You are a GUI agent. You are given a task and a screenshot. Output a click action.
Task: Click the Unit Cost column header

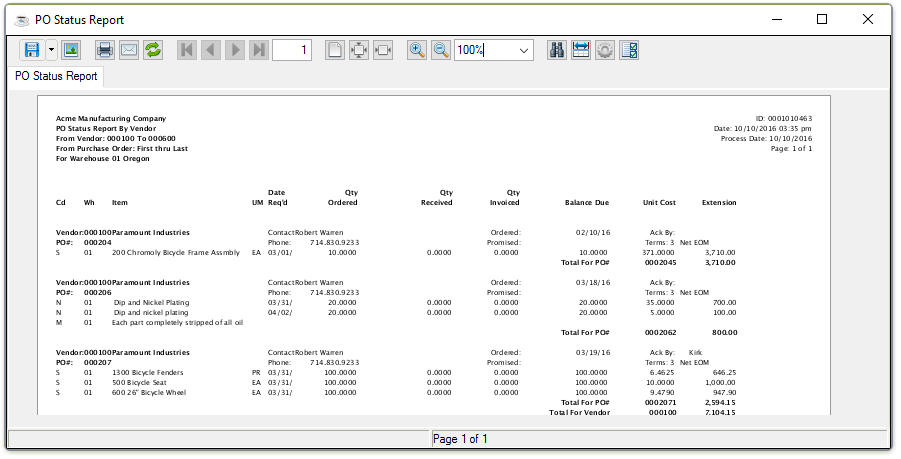click(659, 203)
